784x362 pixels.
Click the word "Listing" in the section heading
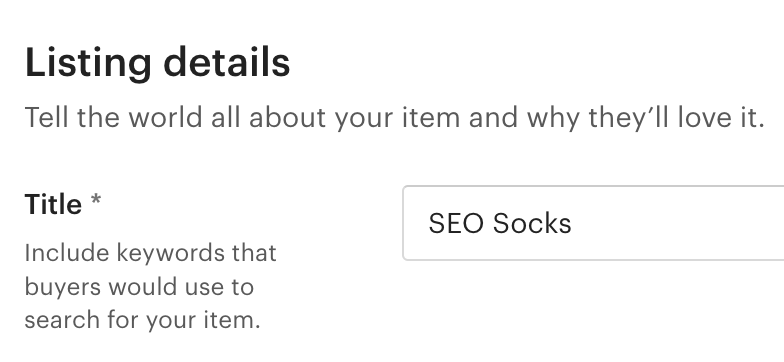click(88, 64)
